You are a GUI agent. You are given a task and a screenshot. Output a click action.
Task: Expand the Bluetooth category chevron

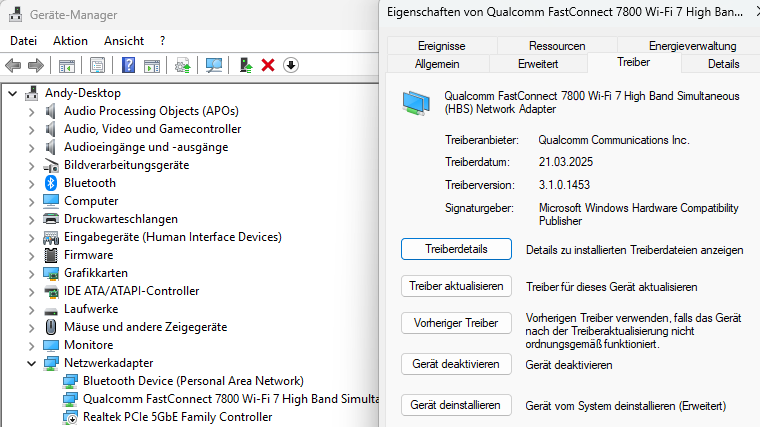pos(32,183)
